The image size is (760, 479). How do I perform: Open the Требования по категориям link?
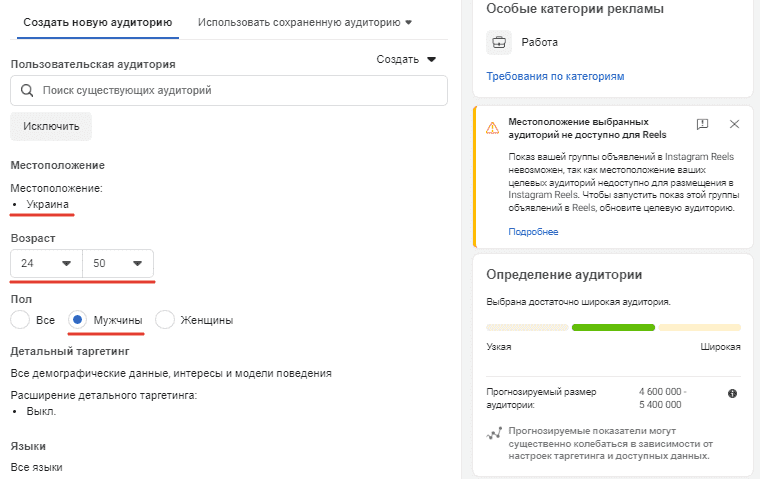tap(554, 76)
